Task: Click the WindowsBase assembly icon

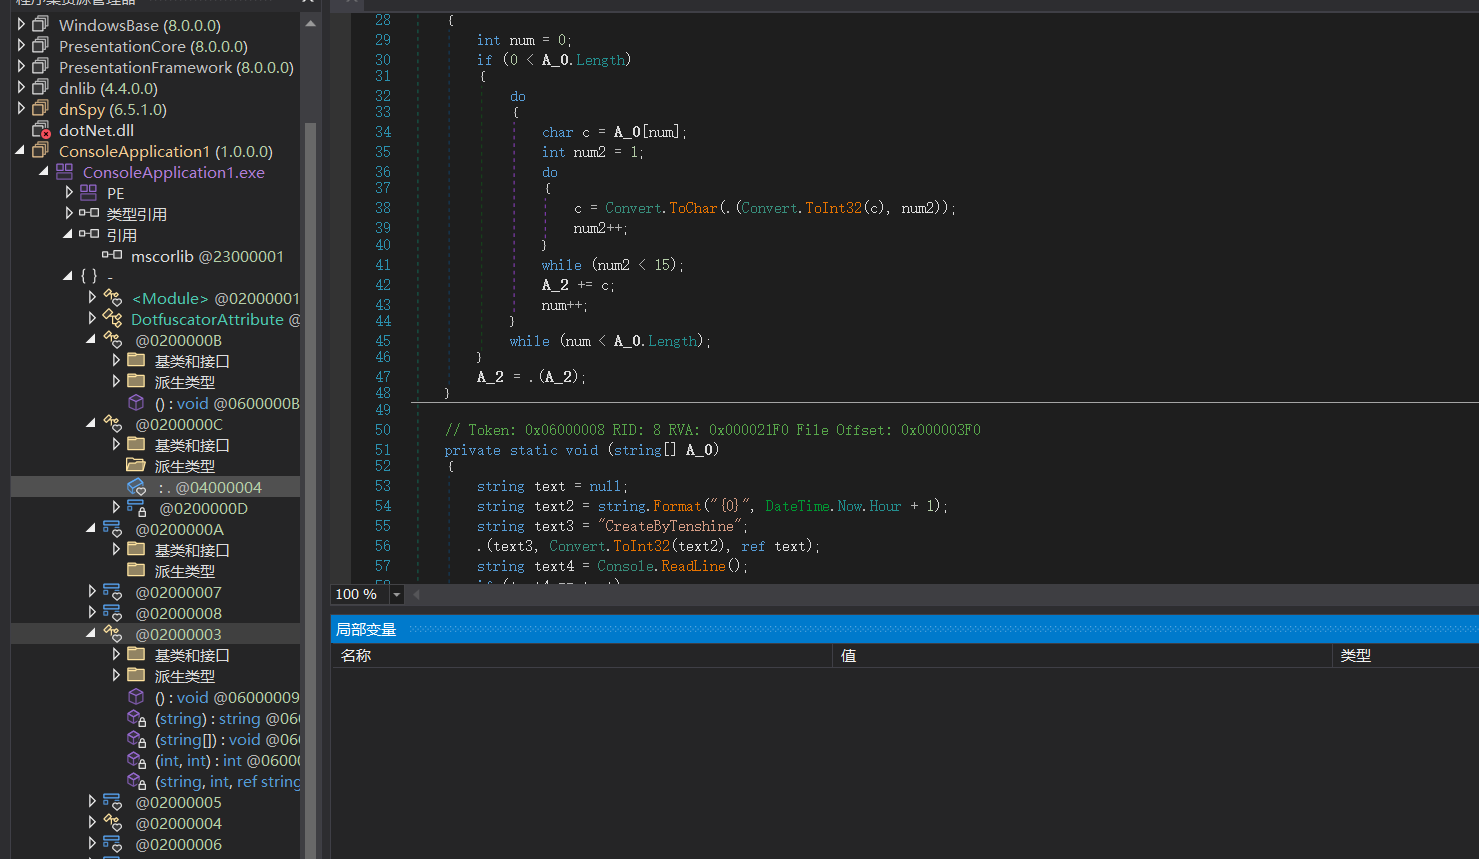Action: [x=40, y=24]
